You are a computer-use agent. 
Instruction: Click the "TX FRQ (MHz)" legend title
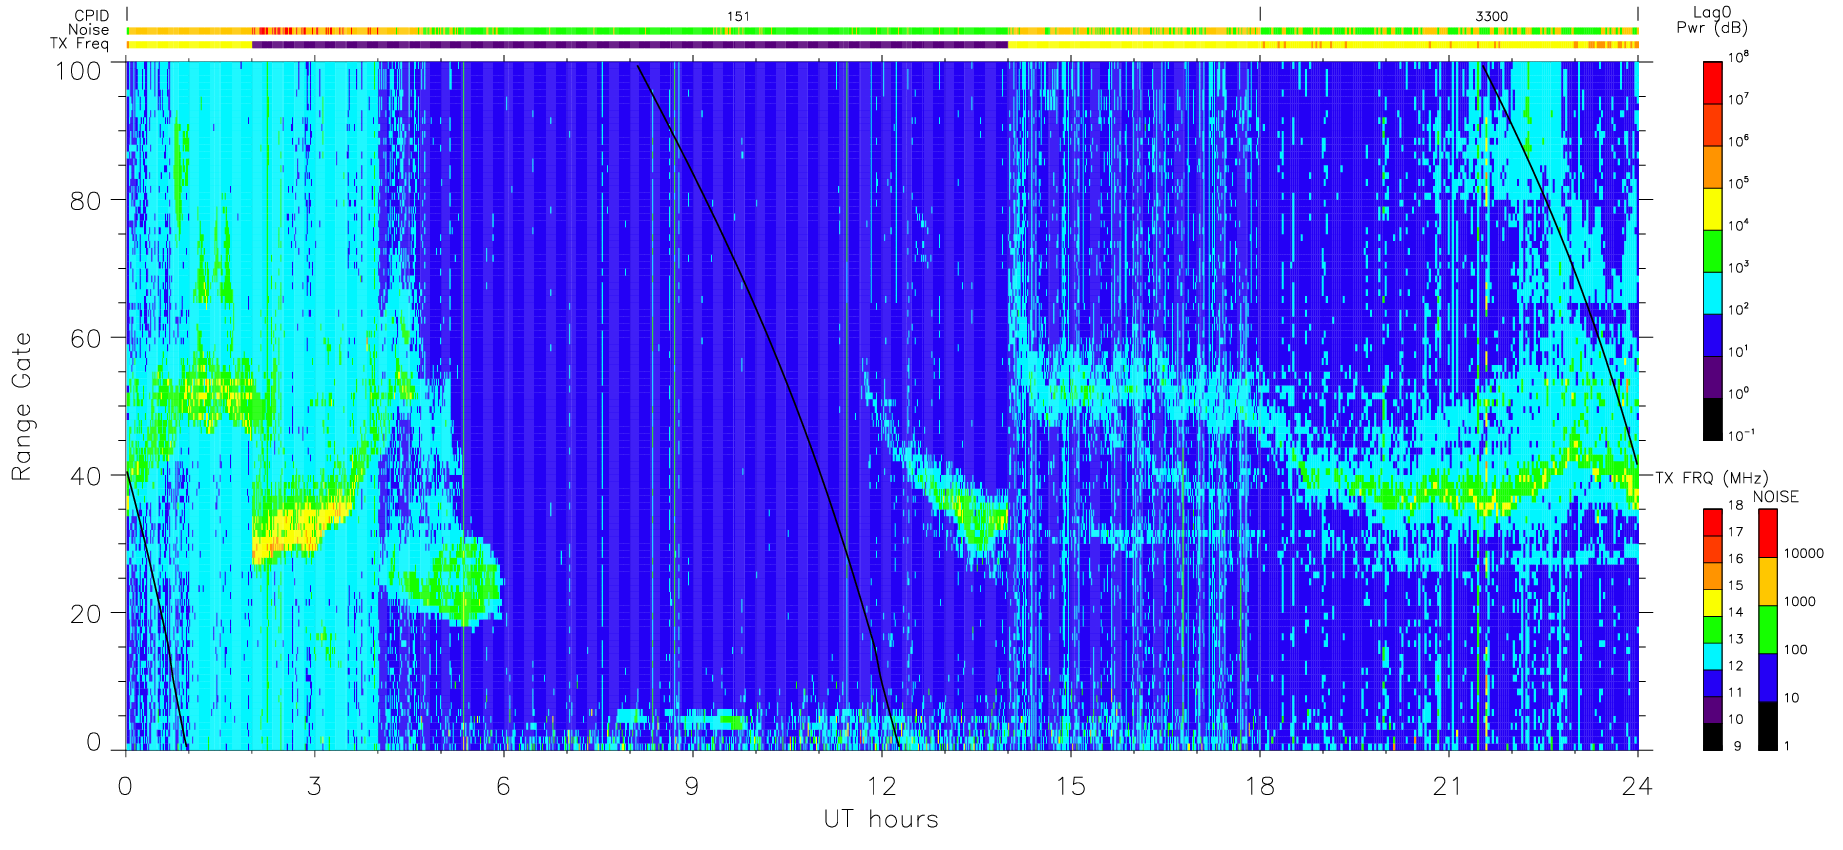(x=1711, y=478)
